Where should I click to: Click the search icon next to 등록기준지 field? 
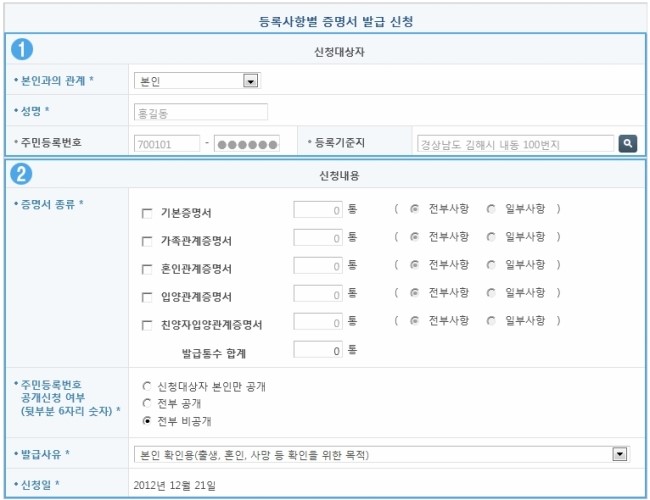click(x=627, y=143)
